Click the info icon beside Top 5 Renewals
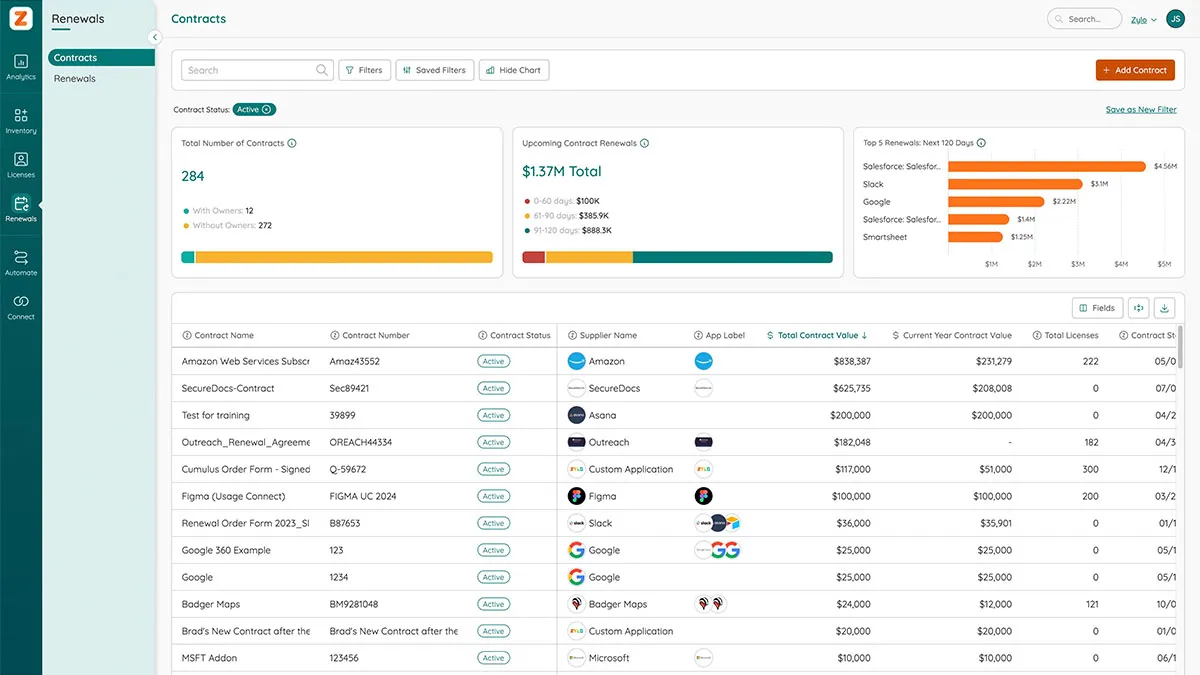This screenshot has height=675, width=1200. 982,143
